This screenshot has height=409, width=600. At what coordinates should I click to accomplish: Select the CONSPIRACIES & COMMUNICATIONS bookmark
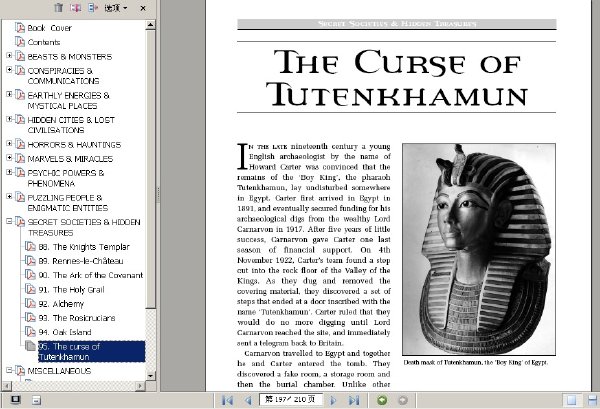point(63,76)
